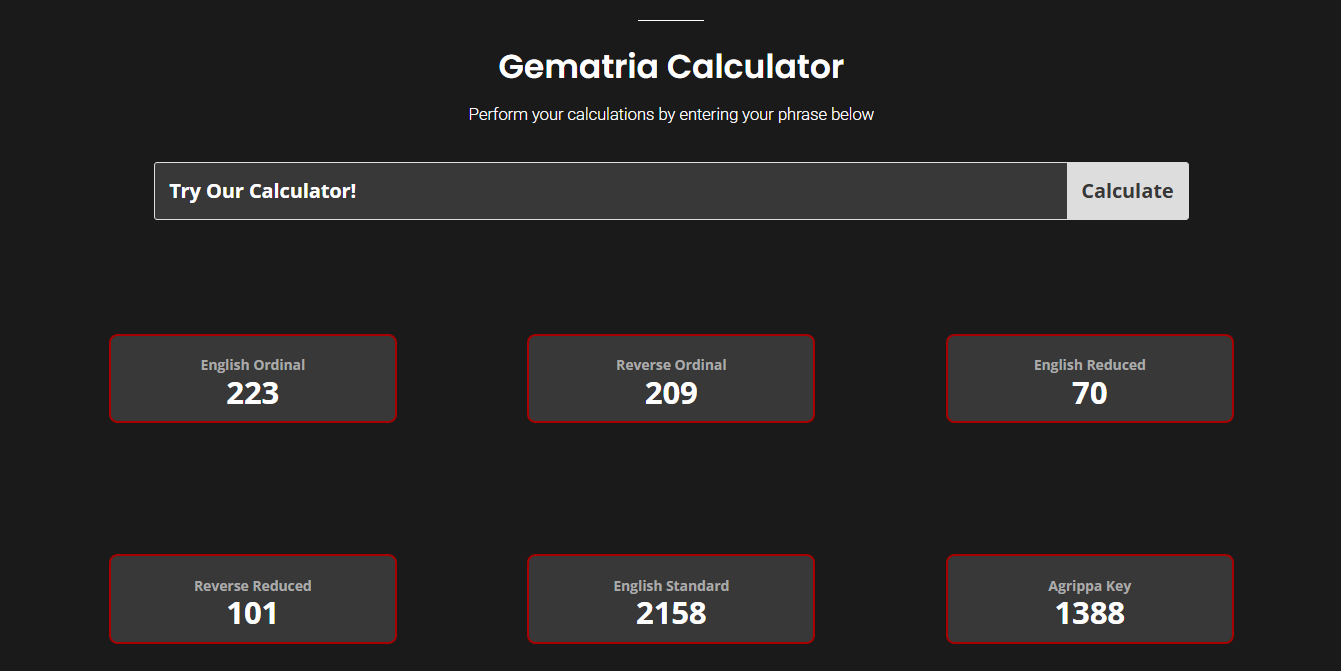Select the 101 result value

253,613
